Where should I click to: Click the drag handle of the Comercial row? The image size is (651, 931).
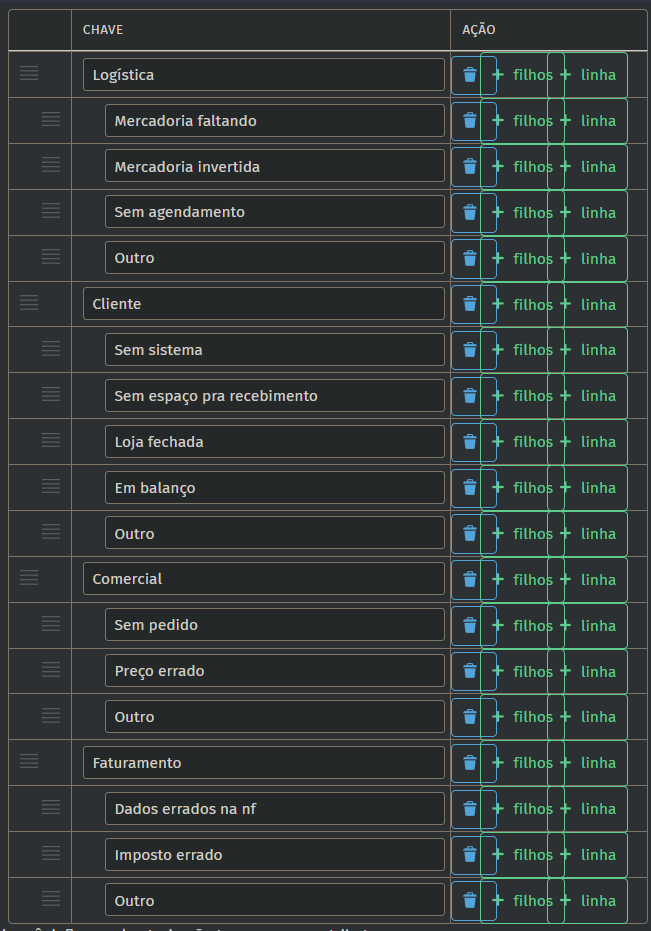pyautogui.click(x=29, y=577)
